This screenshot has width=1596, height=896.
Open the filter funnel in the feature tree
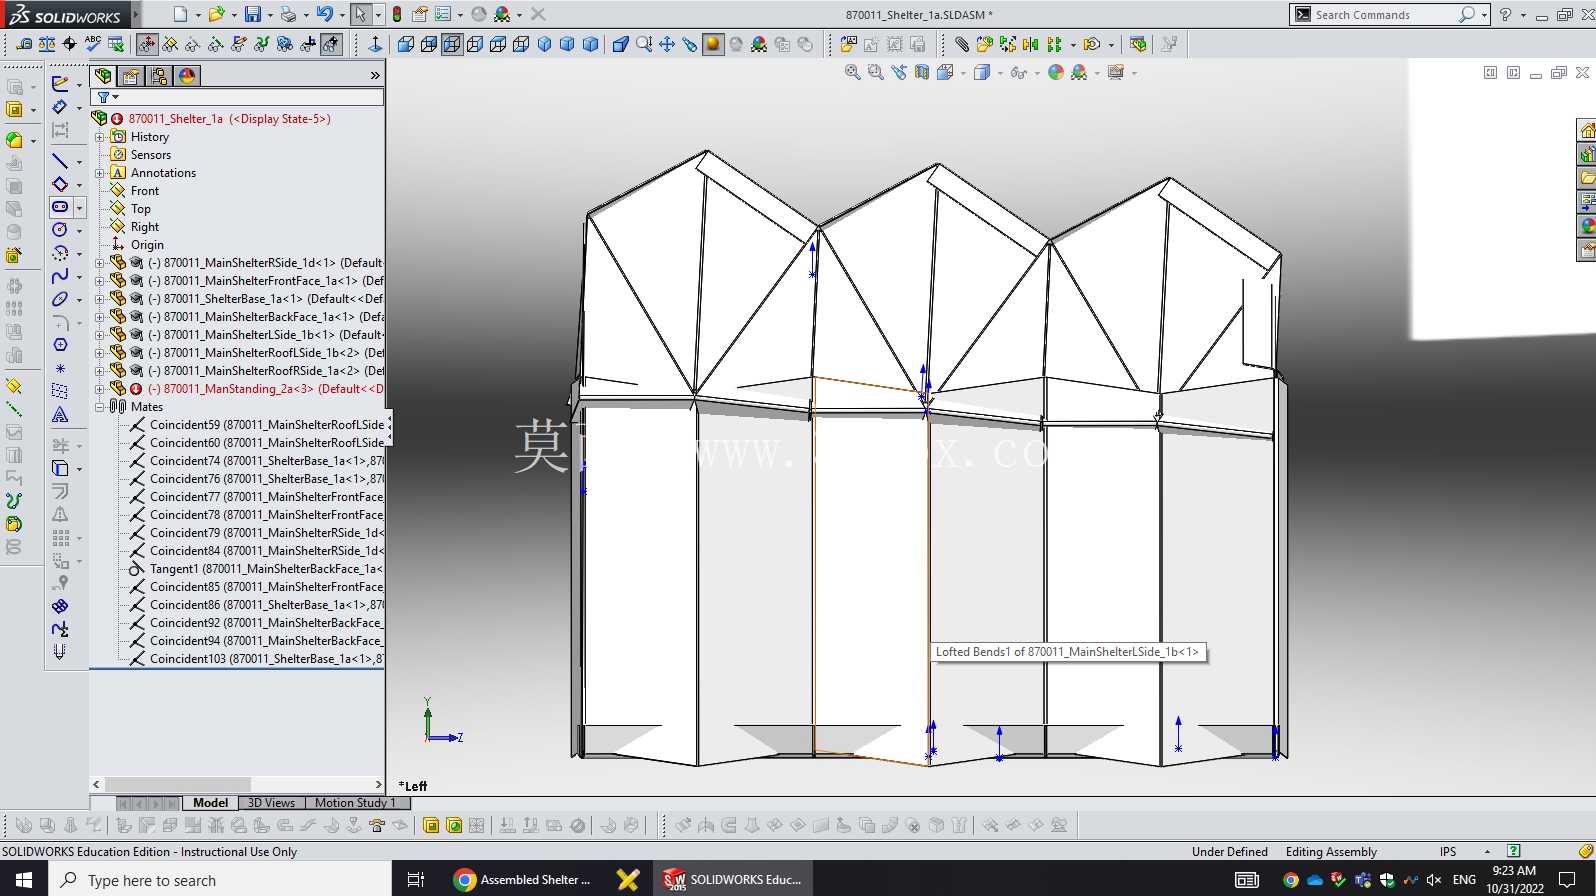pyautogui.click(x=103, y=97)
